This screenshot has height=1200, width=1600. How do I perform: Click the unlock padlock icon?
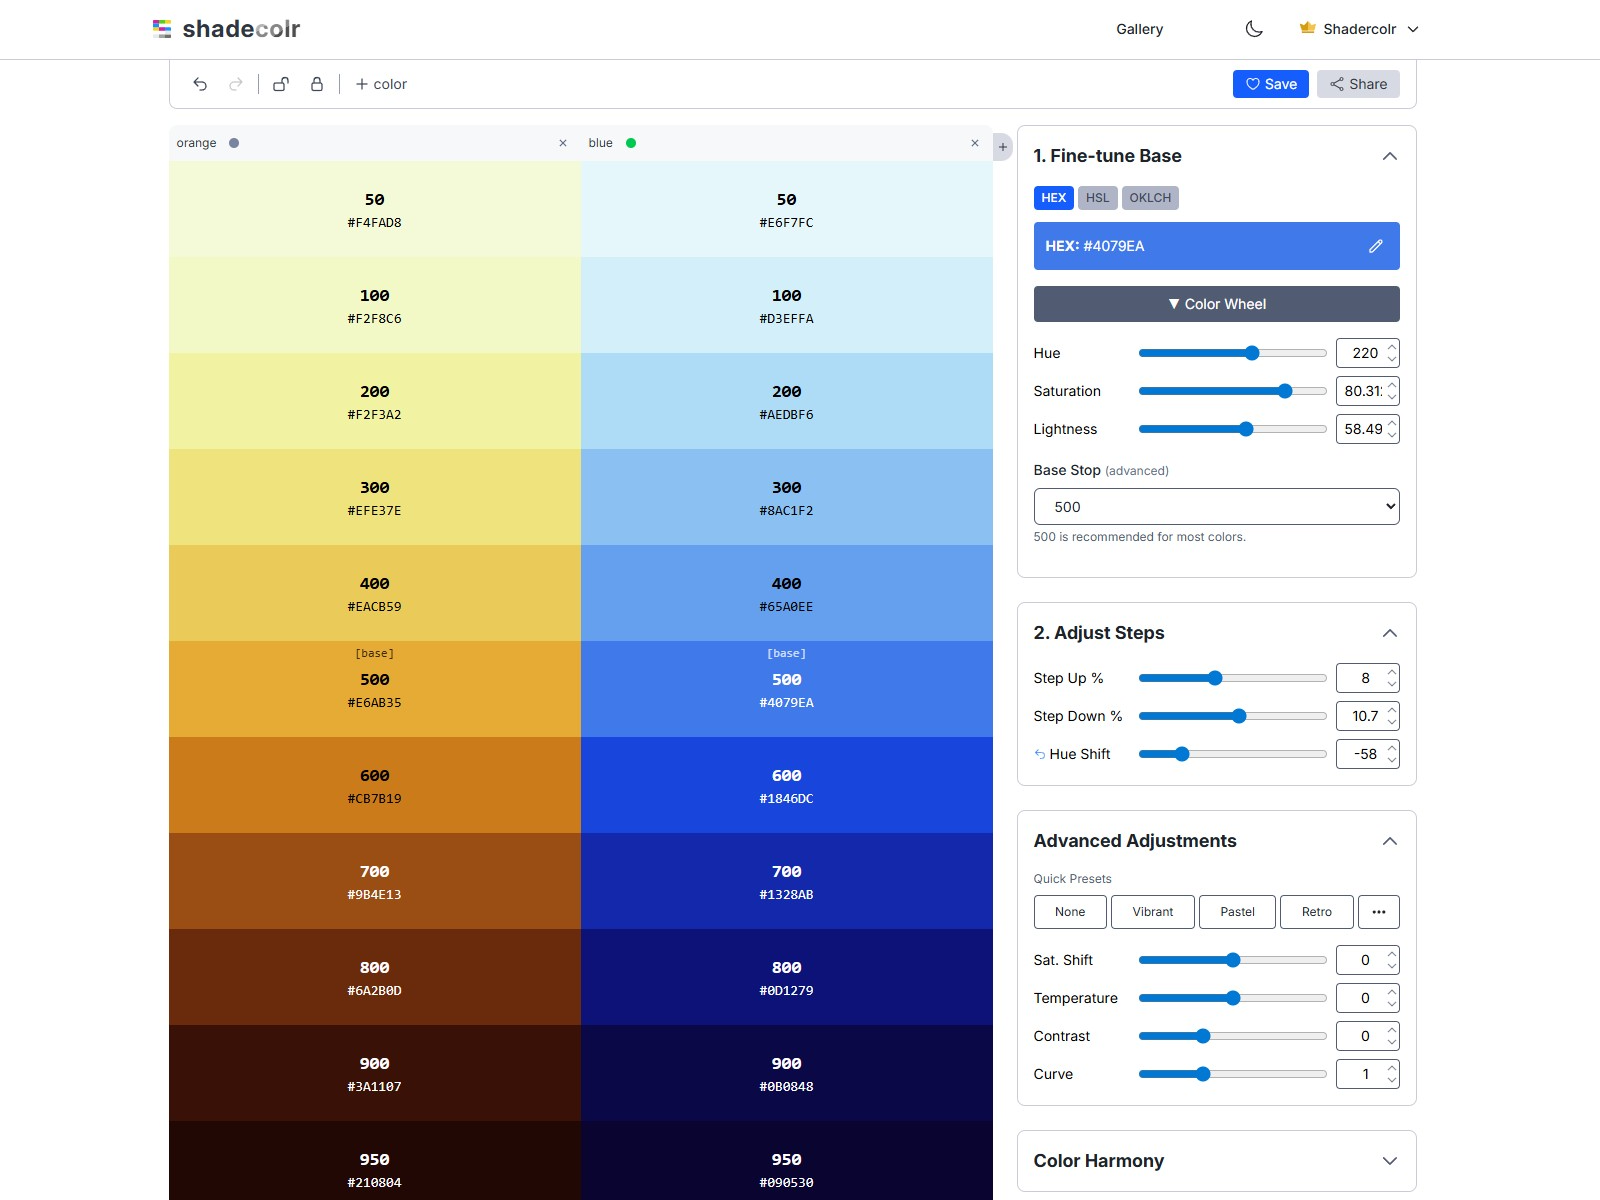(281, 84)
